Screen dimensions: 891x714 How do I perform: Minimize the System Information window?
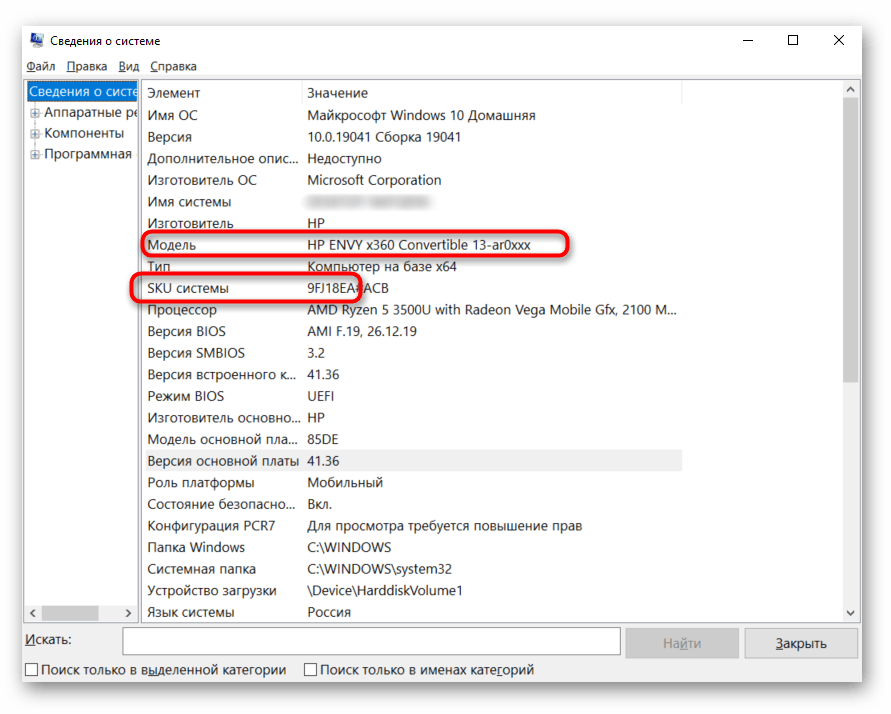pos(748,40)
